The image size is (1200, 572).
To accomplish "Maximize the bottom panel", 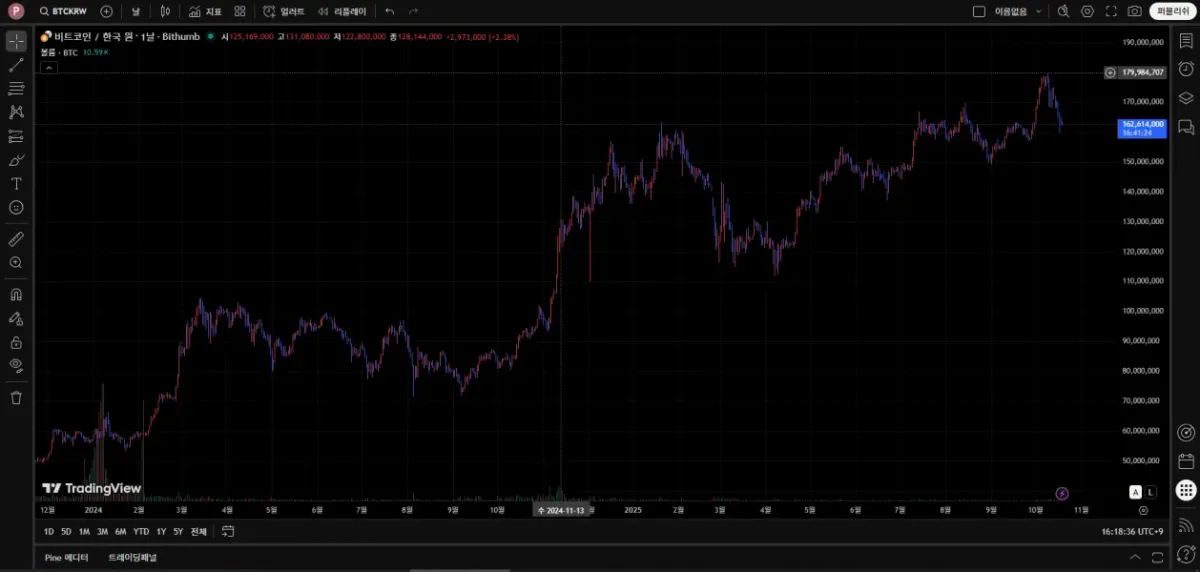I will click(x=1157, y=557).
